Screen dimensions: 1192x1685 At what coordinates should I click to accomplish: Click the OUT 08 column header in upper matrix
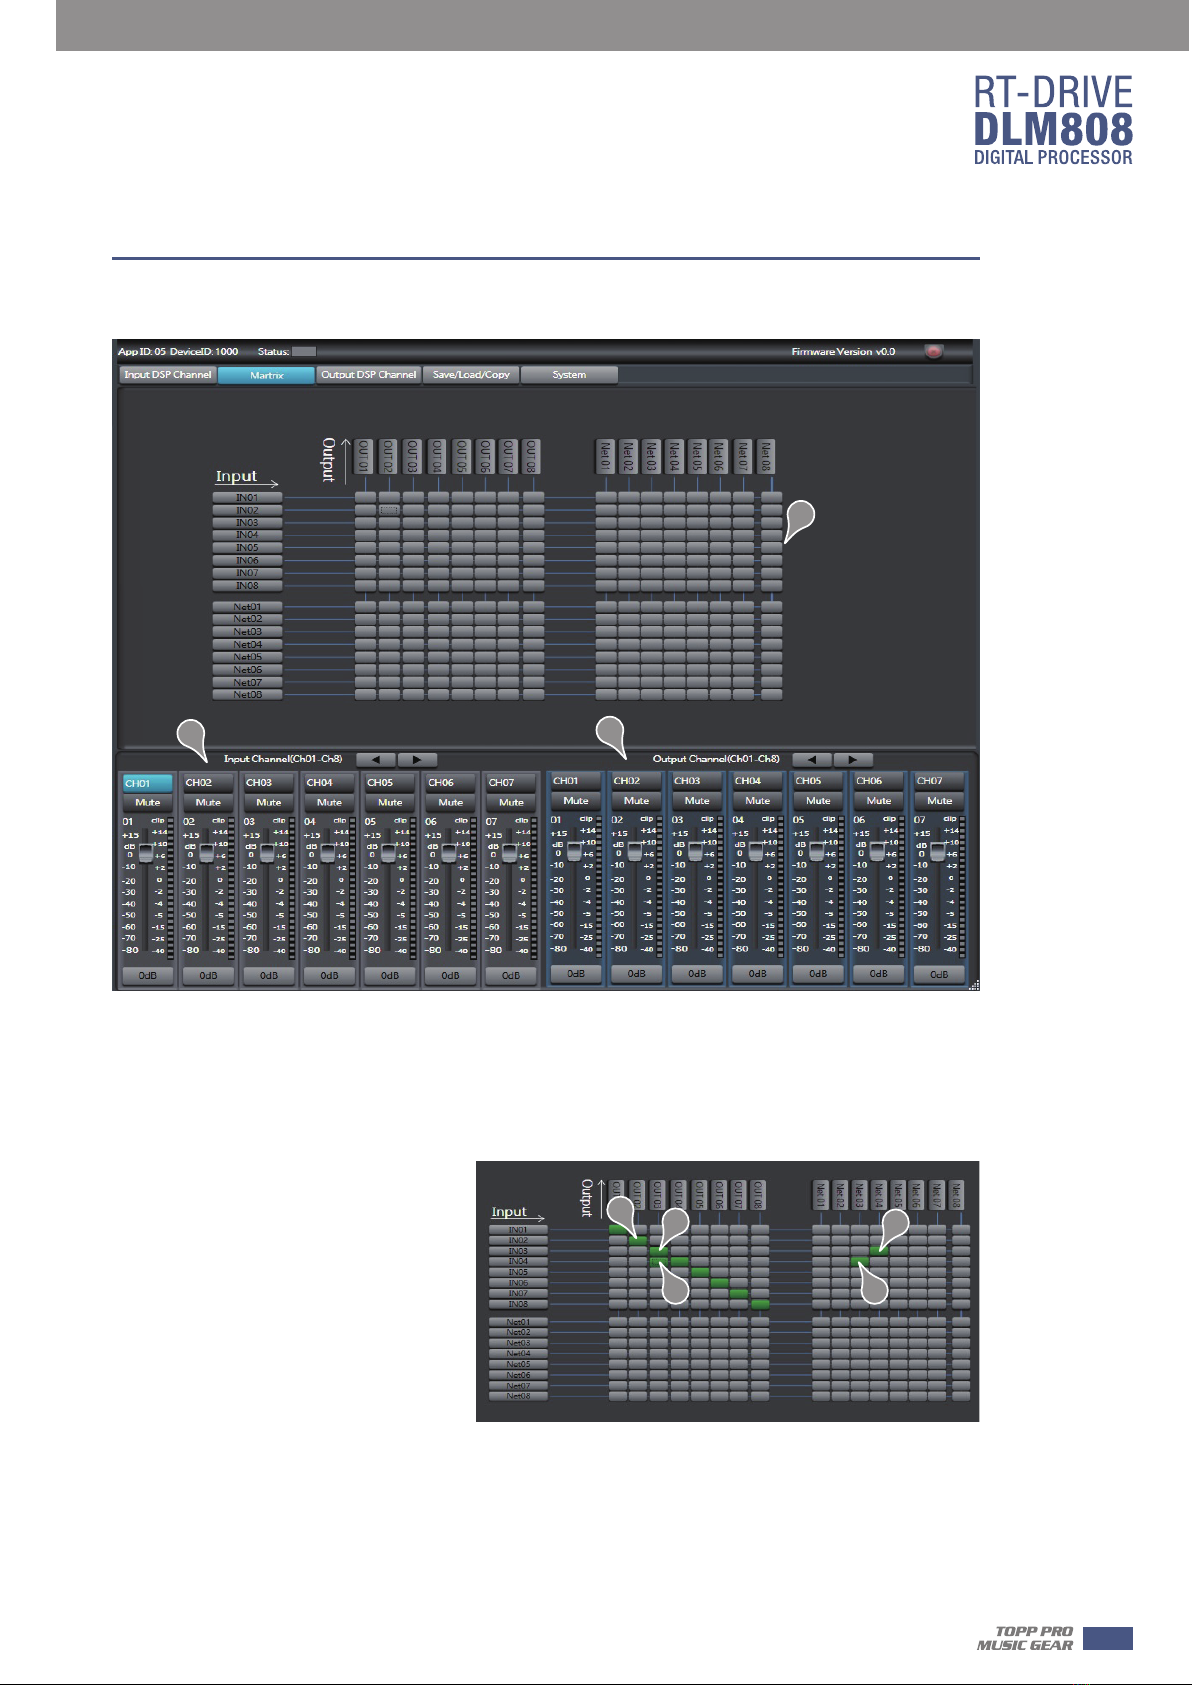532,457
